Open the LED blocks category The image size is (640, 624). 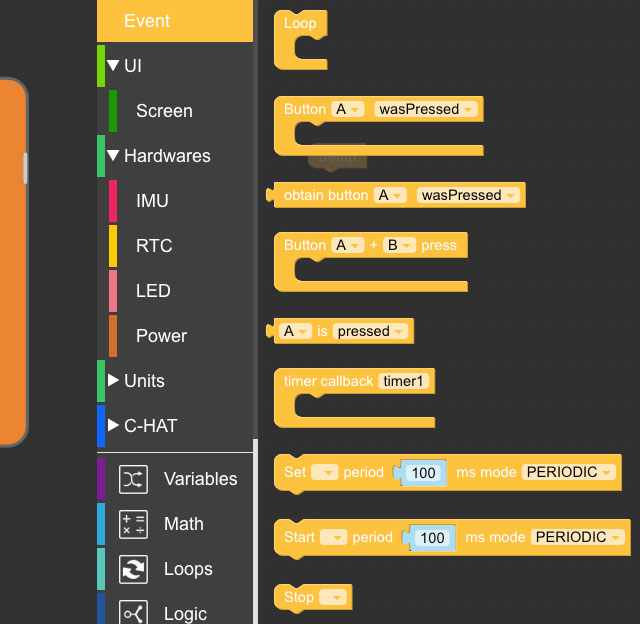pyautogui.click(x=153, y=291)
